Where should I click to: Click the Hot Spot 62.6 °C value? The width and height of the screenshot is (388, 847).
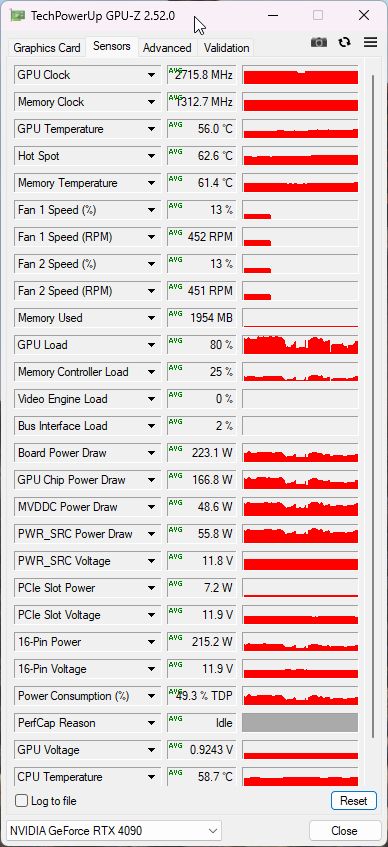[x=202, y=156]
